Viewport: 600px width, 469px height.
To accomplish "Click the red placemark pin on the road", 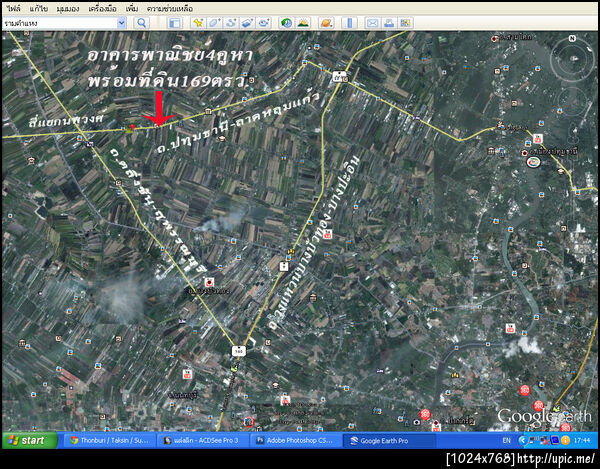I will 132,127.
